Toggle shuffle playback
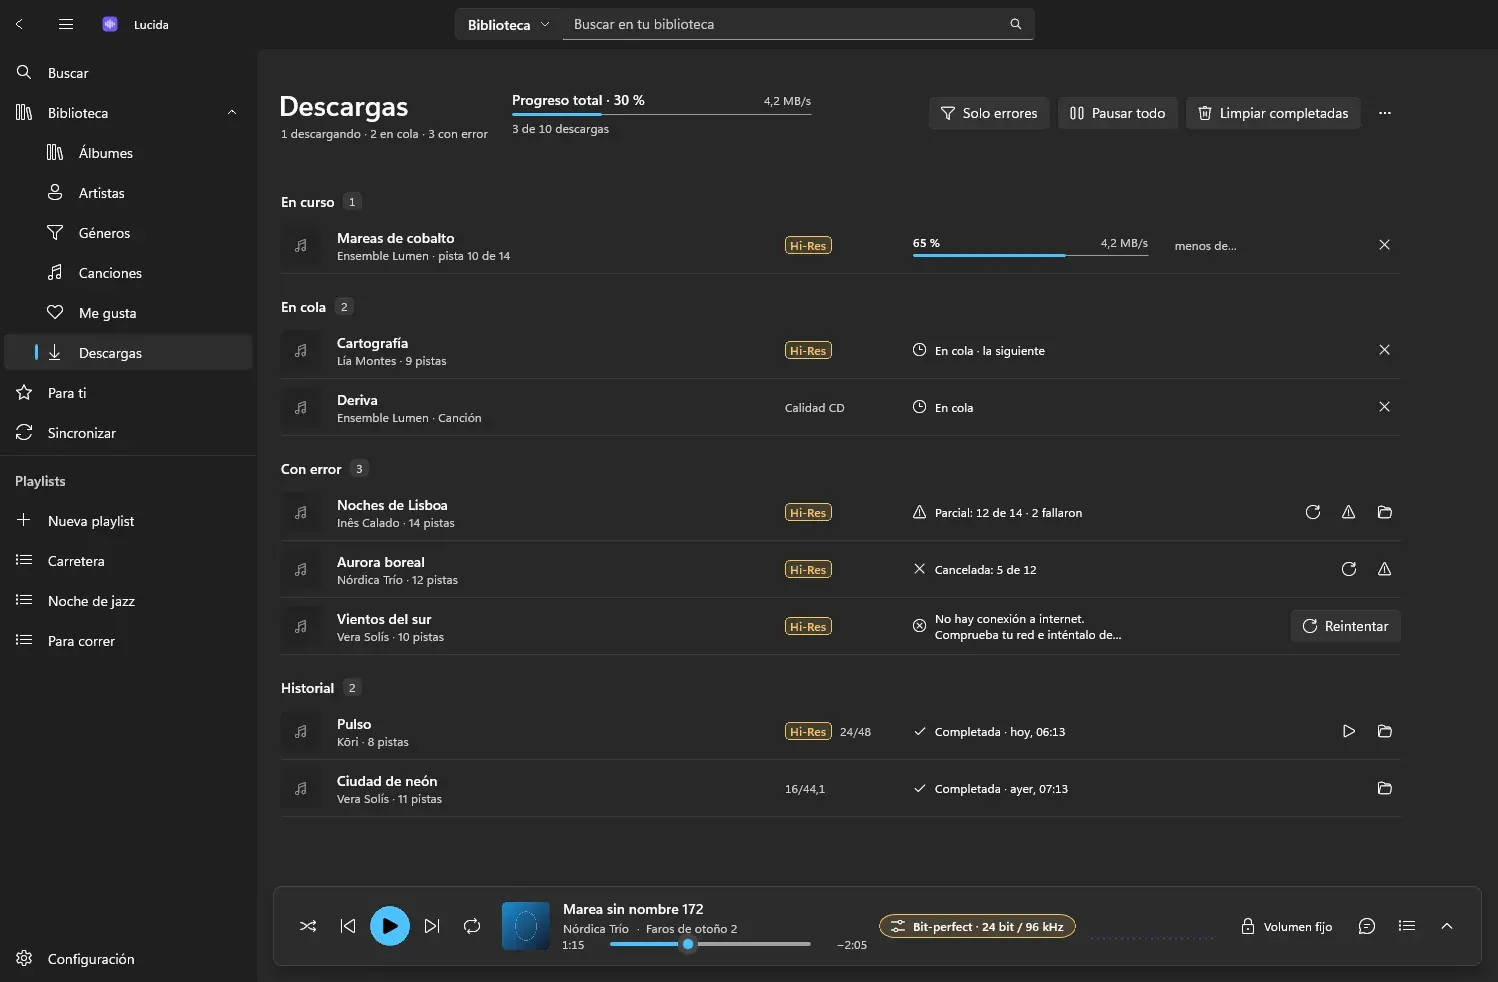Image resolution: width=1498 pixels, height=982 pixels. click(x=308, y=926)
